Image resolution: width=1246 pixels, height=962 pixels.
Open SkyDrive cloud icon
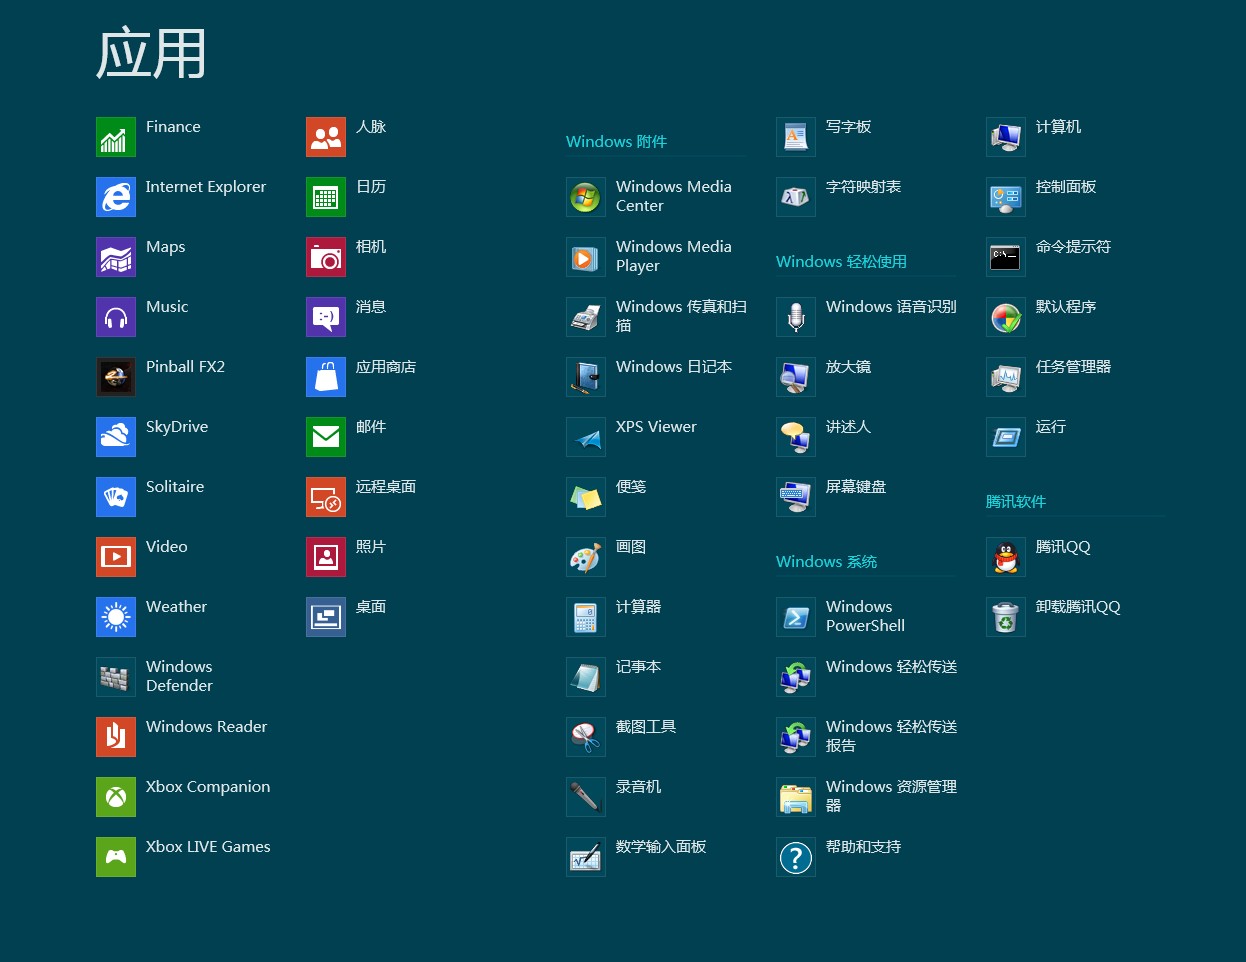(116, 437)
